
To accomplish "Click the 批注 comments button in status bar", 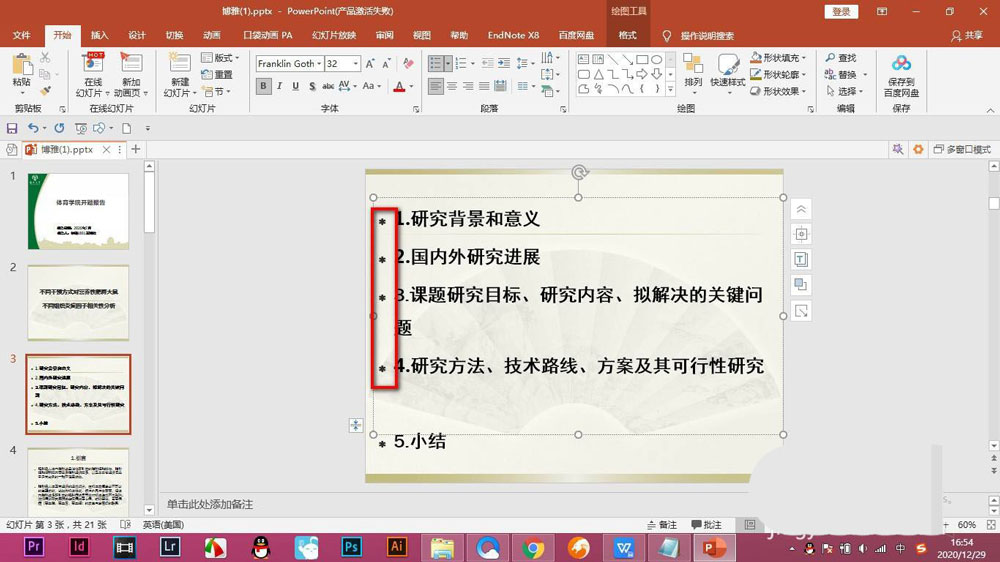I will point(707,524).
